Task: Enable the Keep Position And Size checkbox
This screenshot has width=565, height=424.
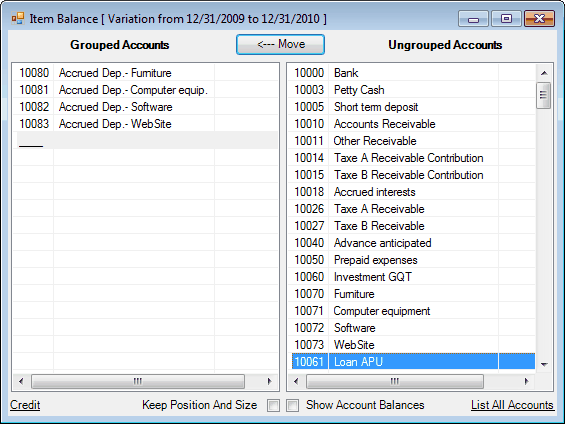Action: pyautogui.click(x=273, y=405)
